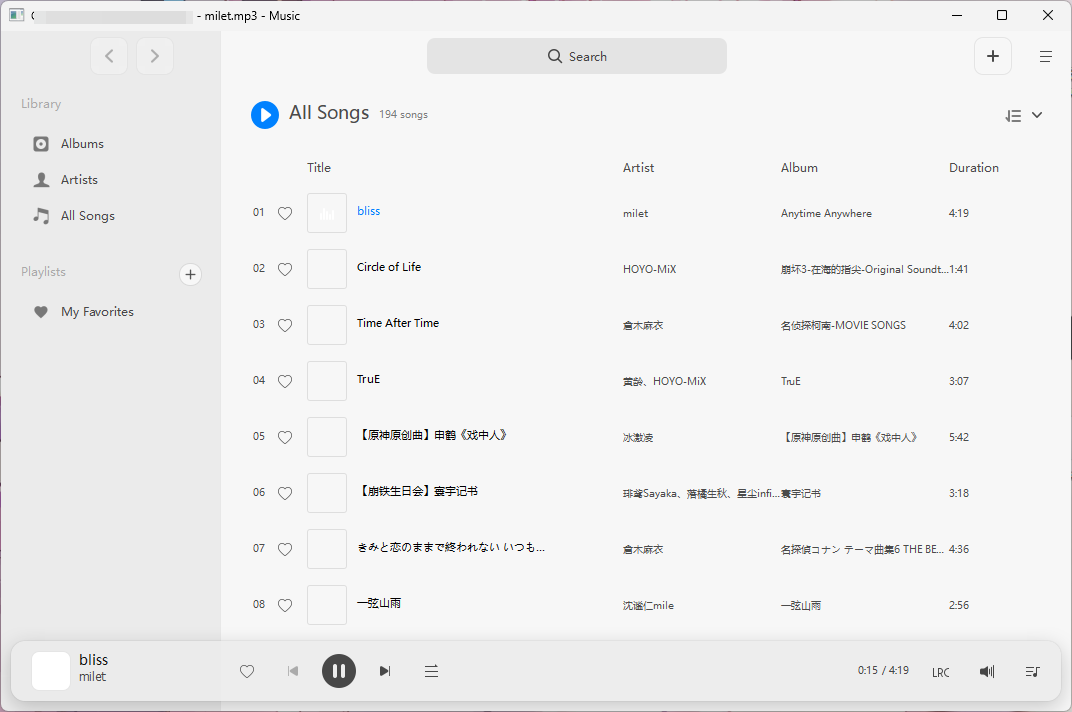The width and height of the screenshot is (1072, 712).
Task: Toggle heart on song row 07
Action: pos(285,550)
